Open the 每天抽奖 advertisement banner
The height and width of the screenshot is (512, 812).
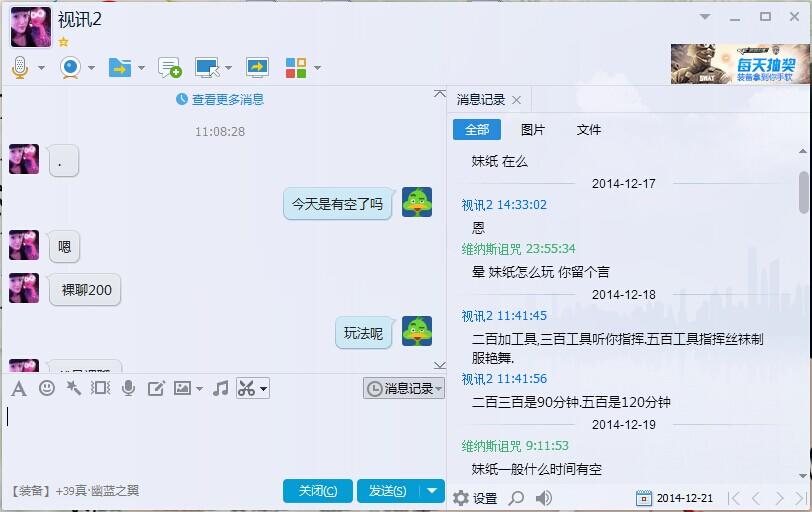pyautogui.click(x=740, y=64)
